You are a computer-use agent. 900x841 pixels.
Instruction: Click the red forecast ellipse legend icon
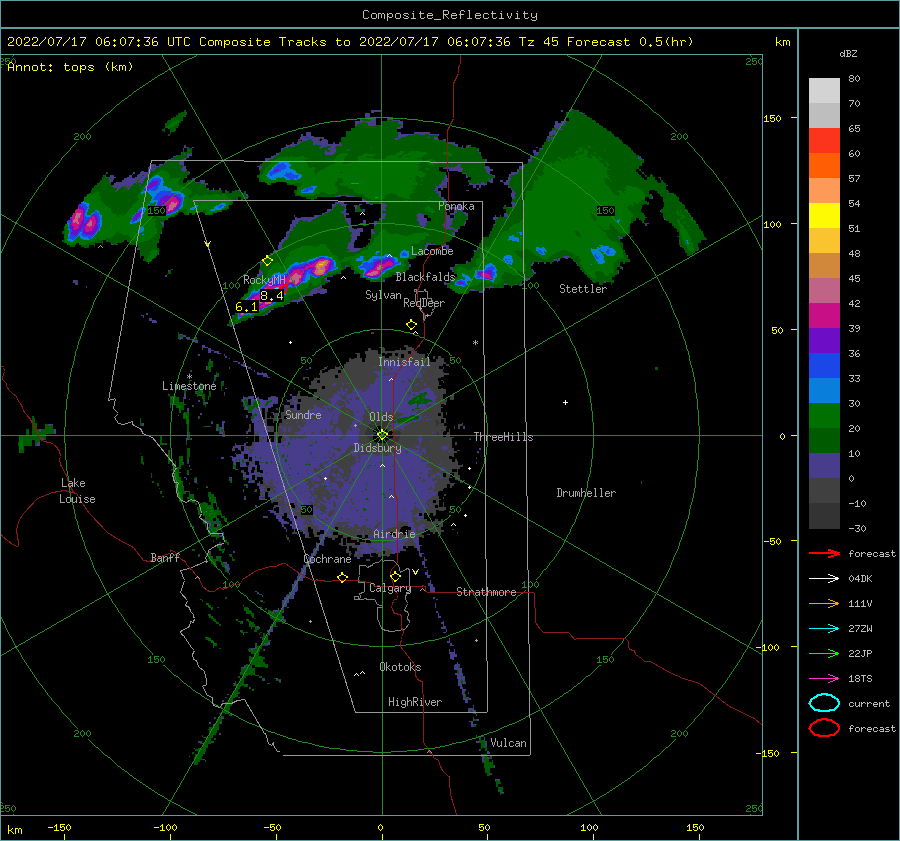pos(824,728)
